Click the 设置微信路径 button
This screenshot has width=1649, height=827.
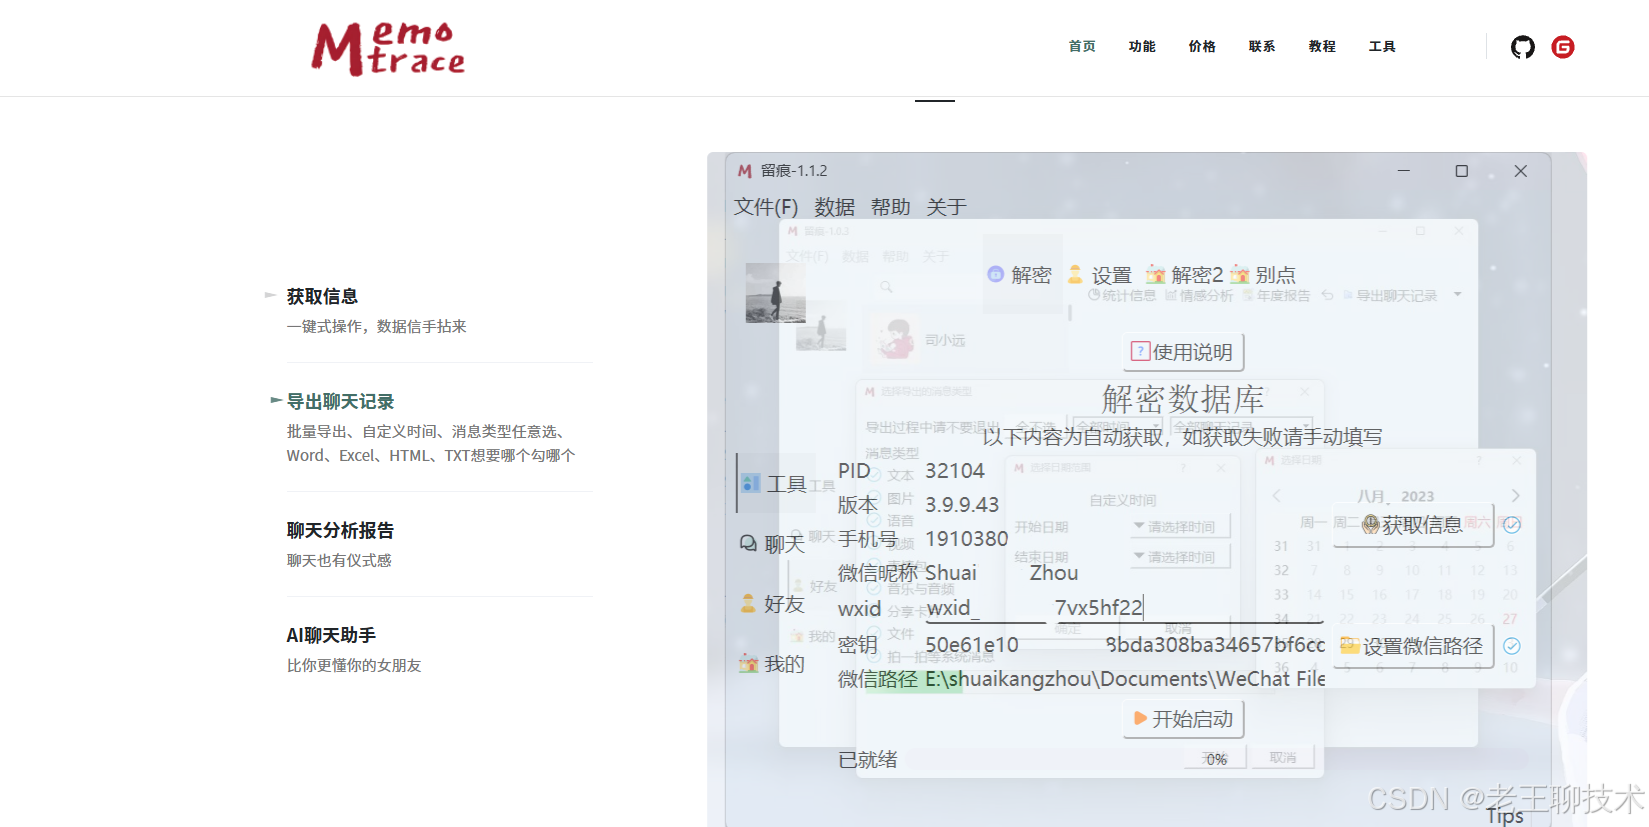coord(1413,646)
